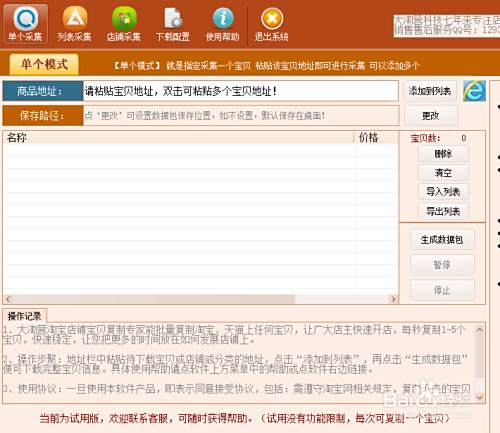Screen dimensions: 500x433
Task: Click 生成数据包 button
Action: (442, 239)
